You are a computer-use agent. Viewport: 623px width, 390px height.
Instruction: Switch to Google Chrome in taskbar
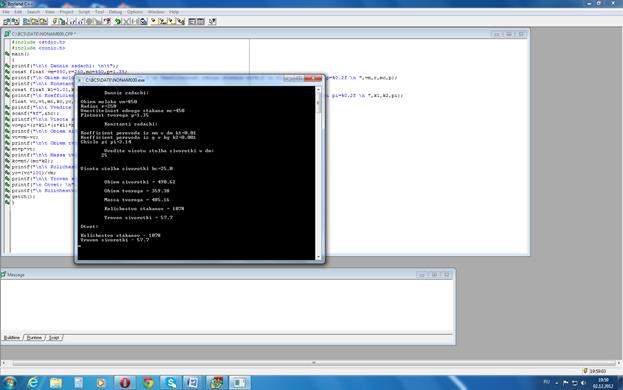(x=148, y=382)
